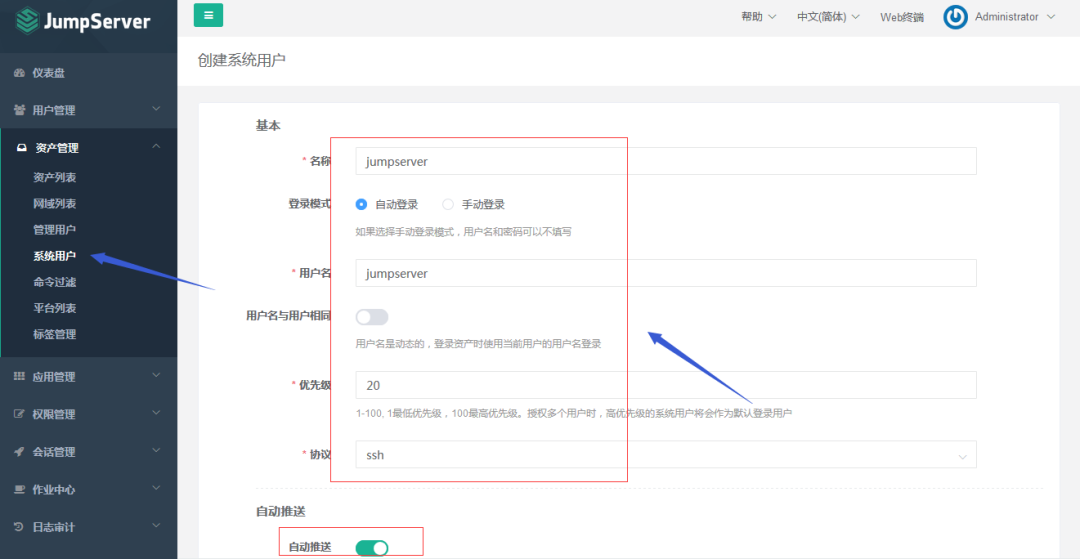Viewport: 1080px width, 559px height.
Task: Open the 中文(简体) language dropdown
Action: point(828,17)
